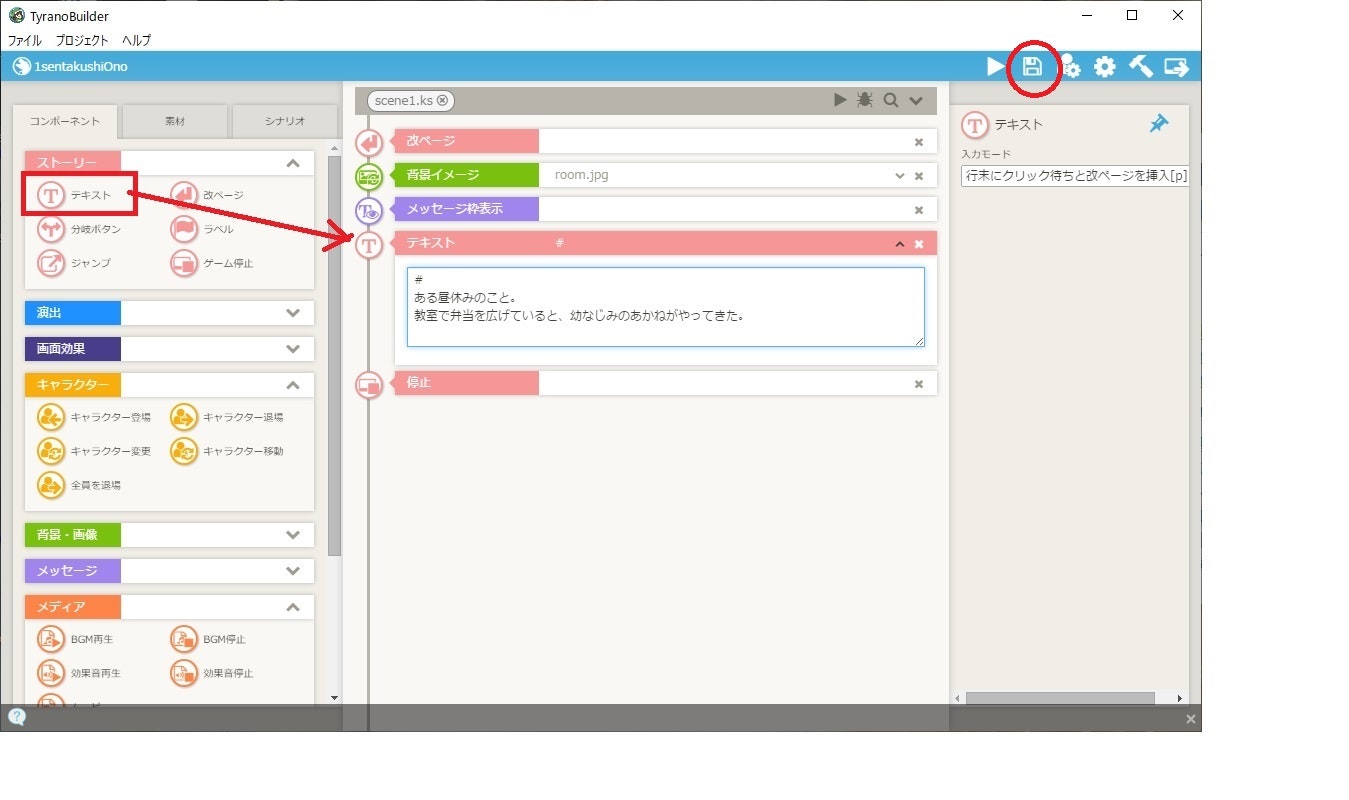Select the ラベル component
Image resolution: width=1349 pixels, height=800 pixels.
(x=202, y=229)
